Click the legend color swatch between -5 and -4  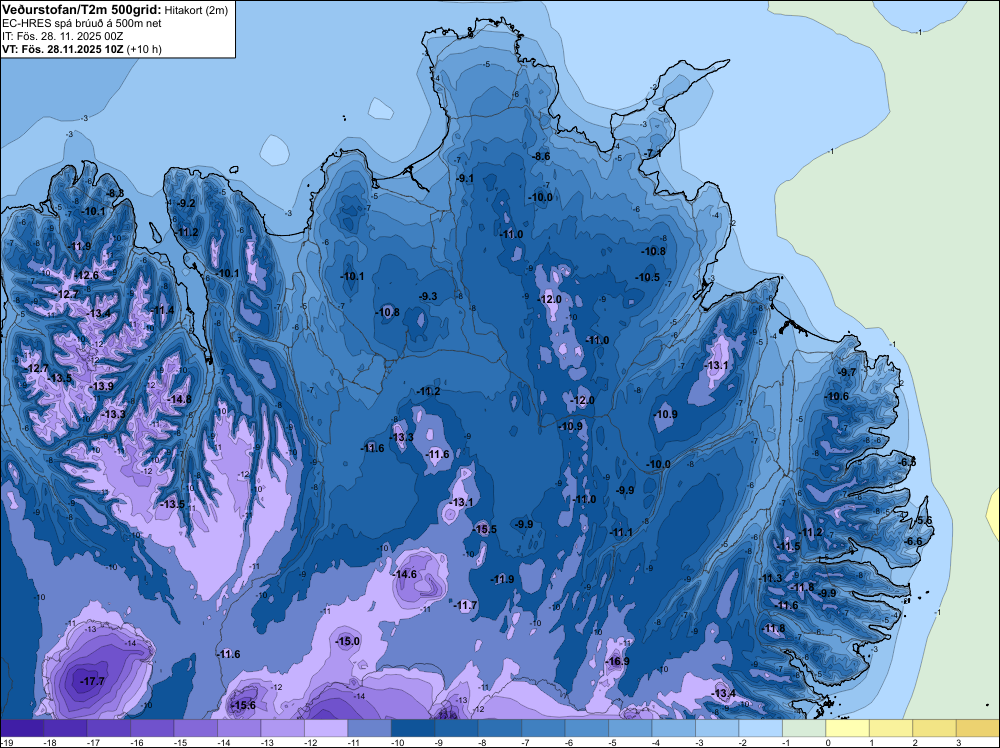(x=630, y=728)
